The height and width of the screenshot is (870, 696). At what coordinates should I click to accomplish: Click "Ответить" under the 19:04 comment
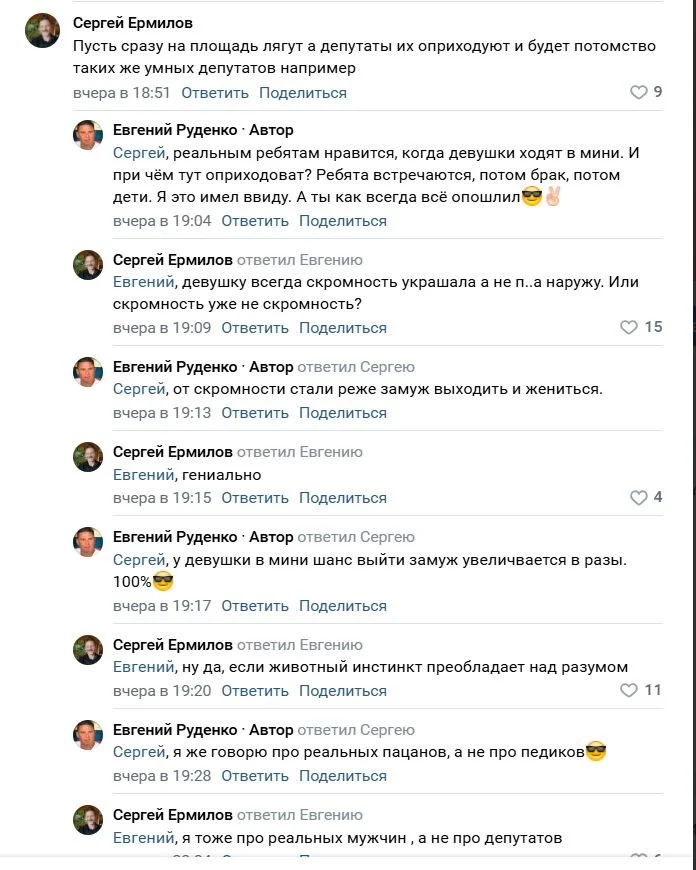click(255, 221)
